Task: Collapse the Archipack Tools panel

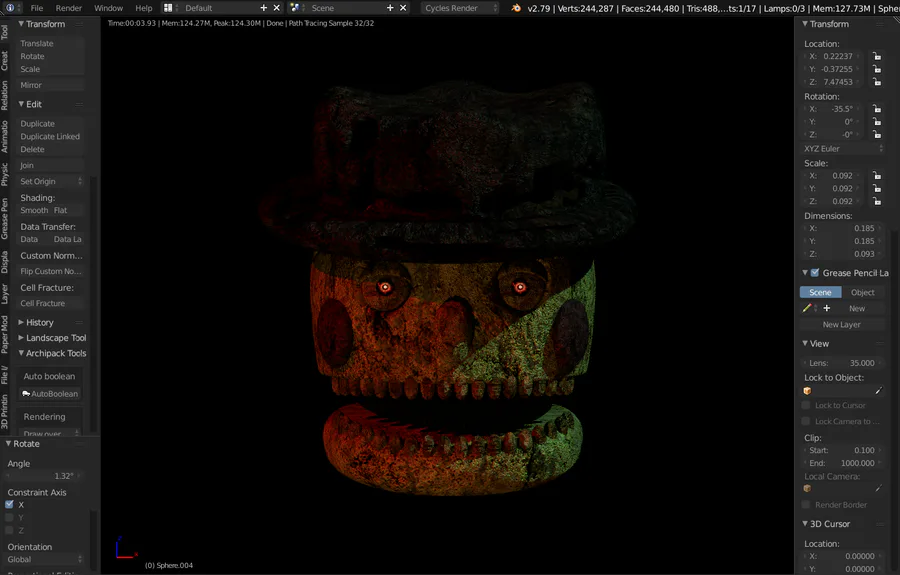Action: coord(21,353)
